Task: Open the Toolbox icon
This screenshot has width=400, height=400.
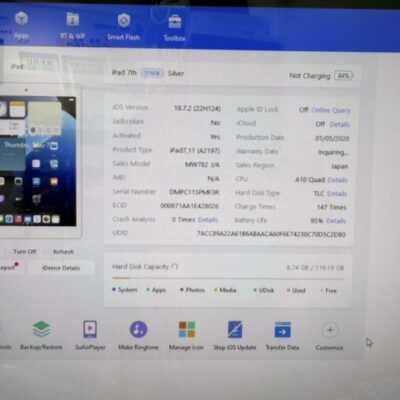Action: [x=175, y=22]
